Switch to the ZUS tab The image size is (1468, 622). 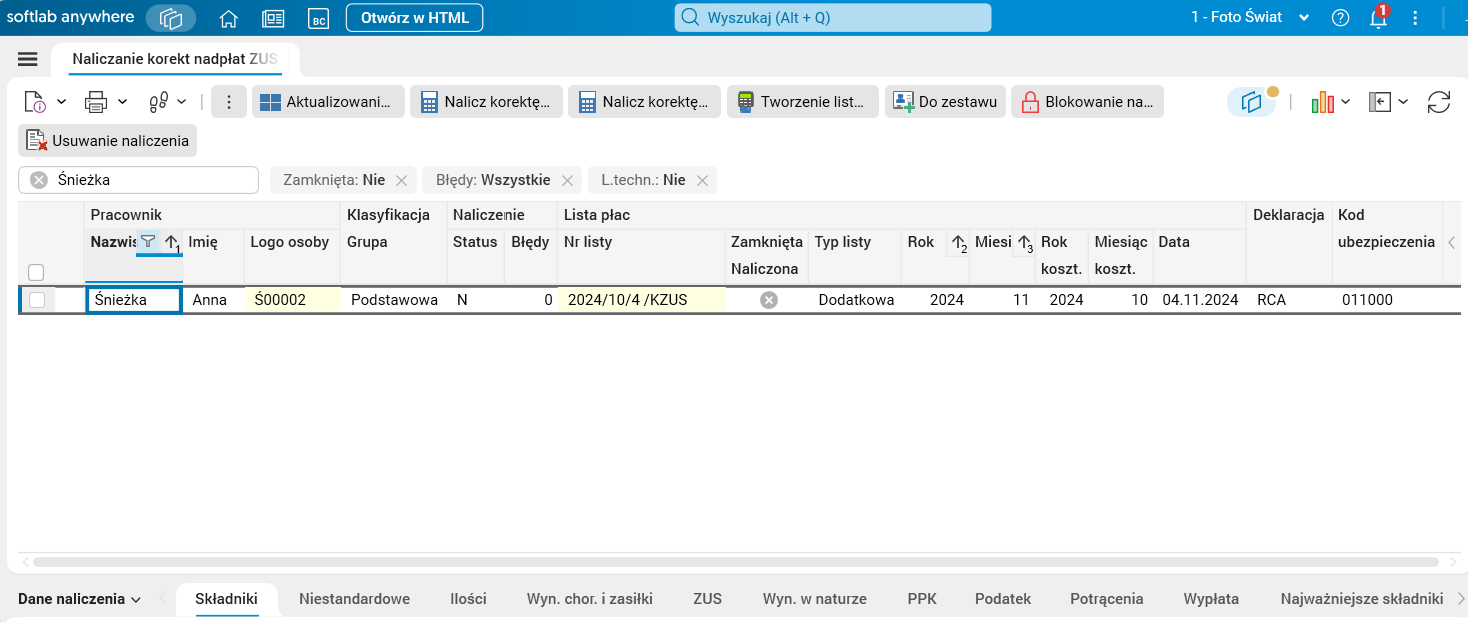(x=708, y=599)
